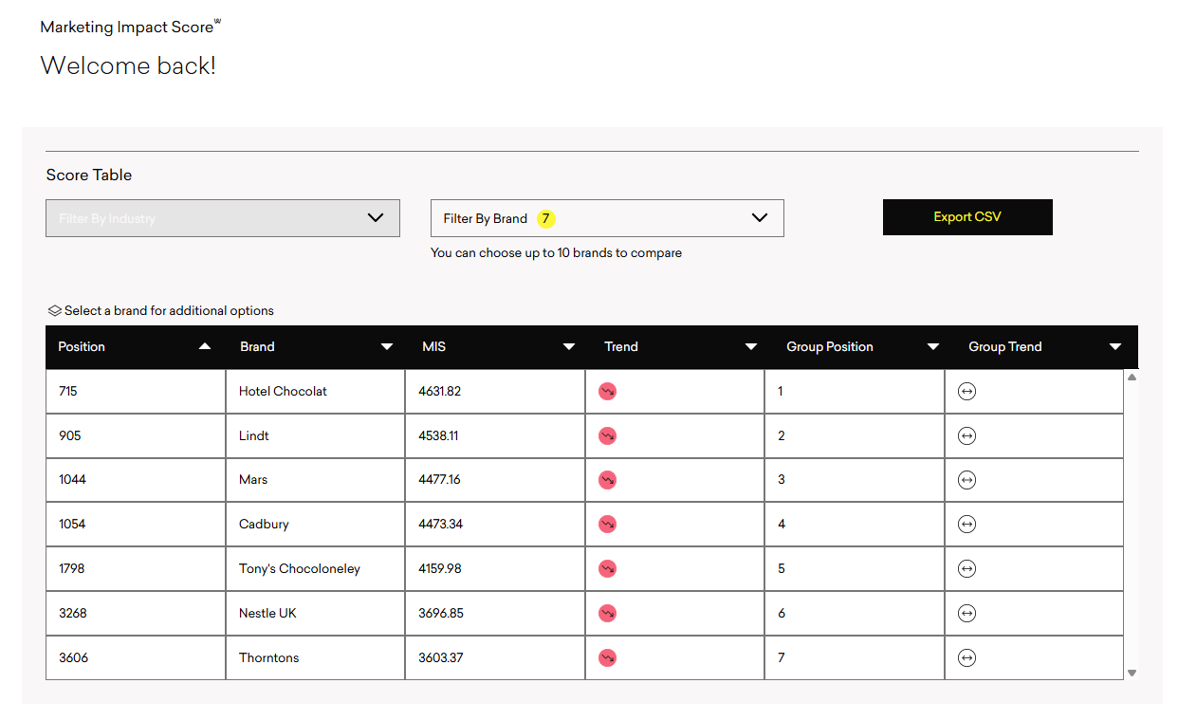Click Cadbury's red trend icon
The image size is (1178, 720).
click(x=607, y=524)
